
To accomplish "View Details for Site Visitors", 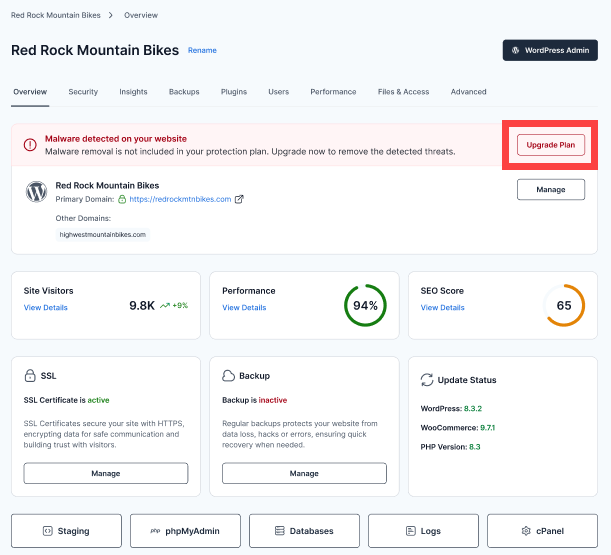I will (46, 308).
